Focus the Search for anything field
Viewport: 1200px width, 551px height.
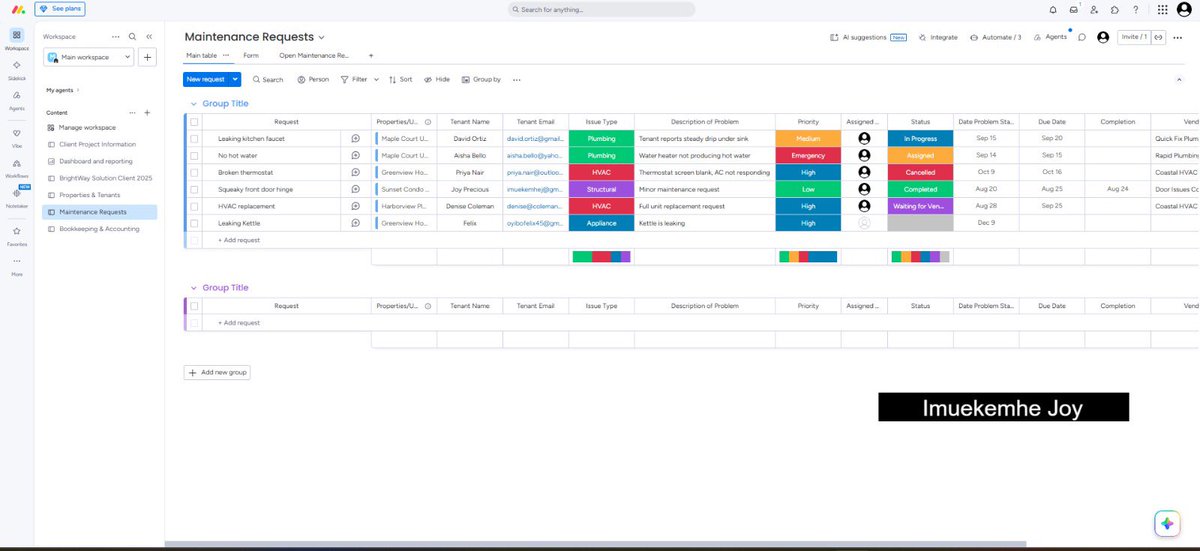coord(601,9)
